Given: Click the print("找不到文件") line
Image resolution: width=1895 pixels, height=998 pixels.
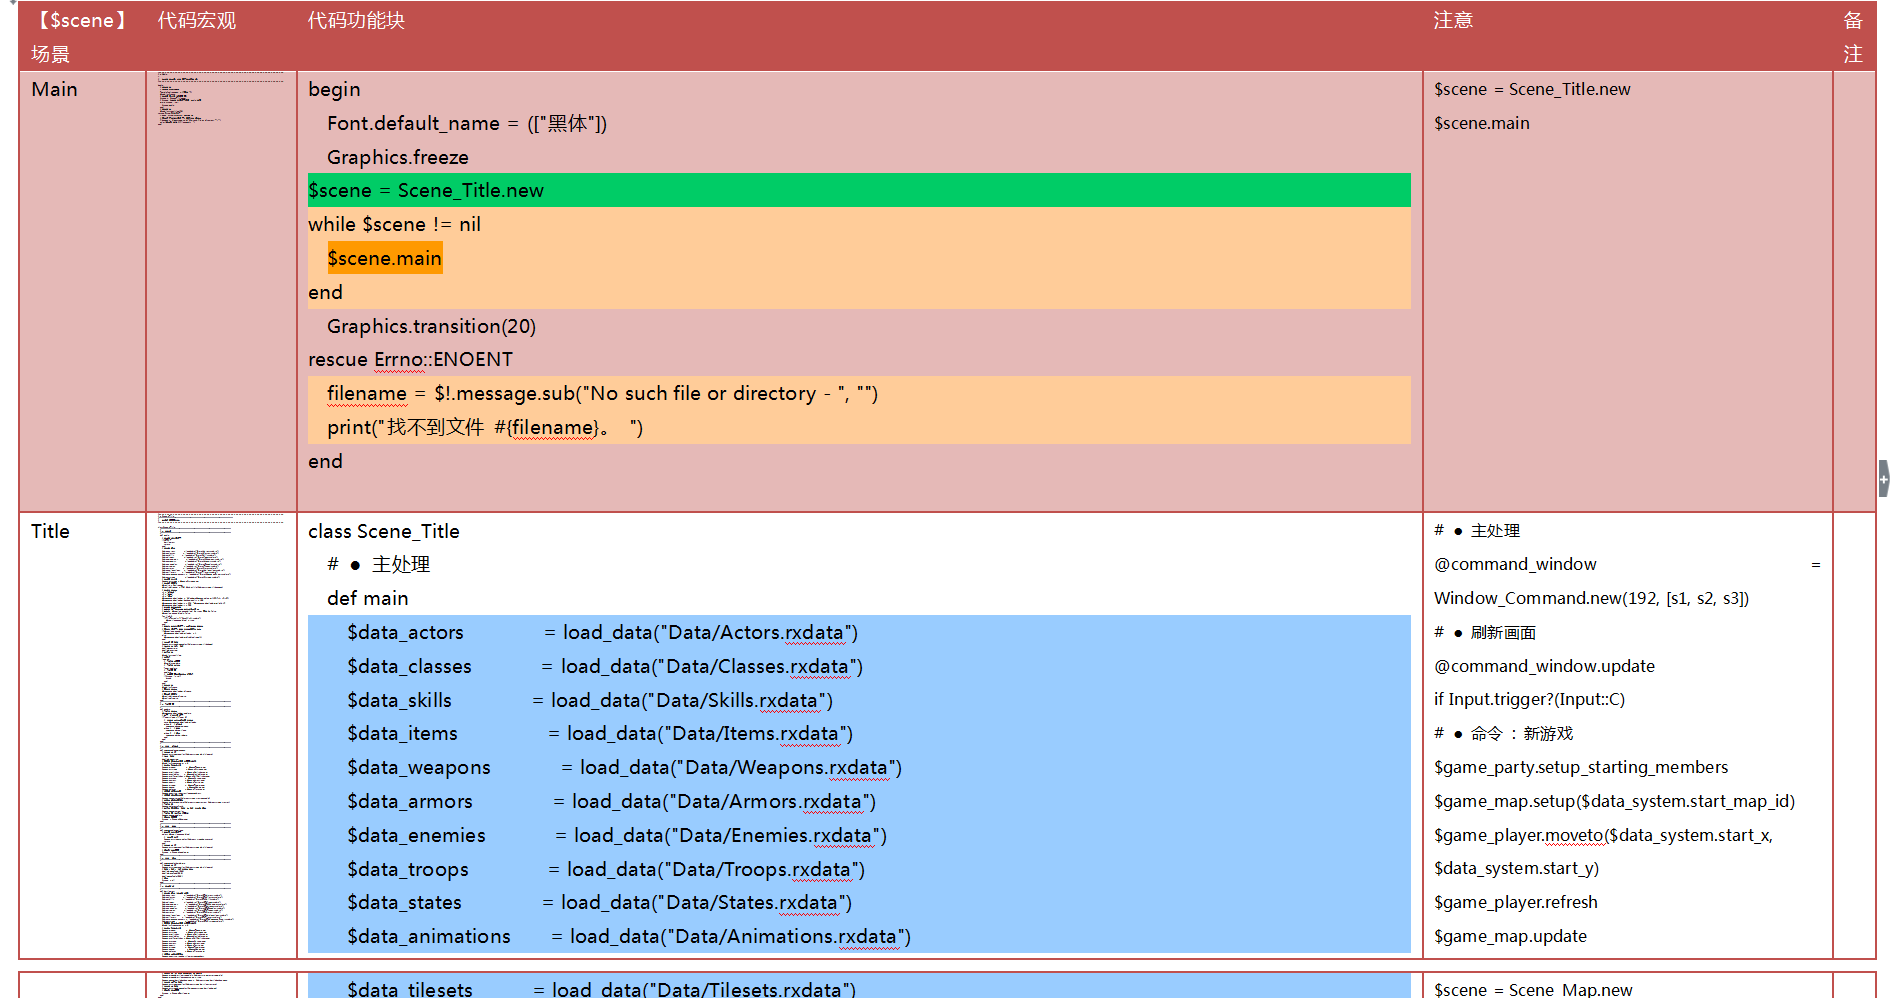Looking at the screenshot, I should click(x=485, y=427).
